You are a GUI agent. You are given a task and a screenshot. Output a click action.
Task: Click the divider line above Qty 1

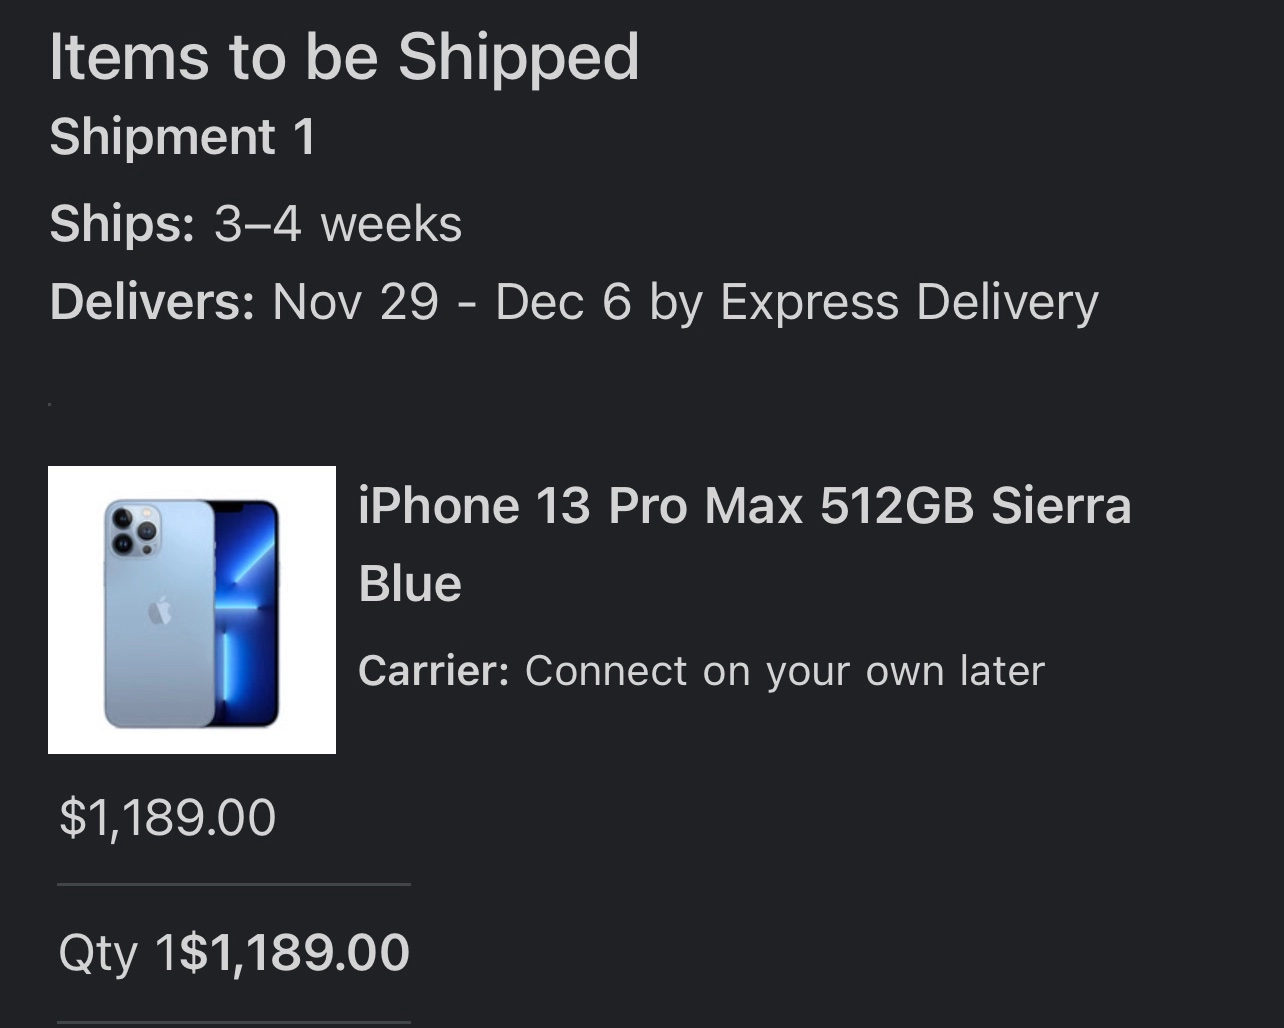tap(234, 884)
